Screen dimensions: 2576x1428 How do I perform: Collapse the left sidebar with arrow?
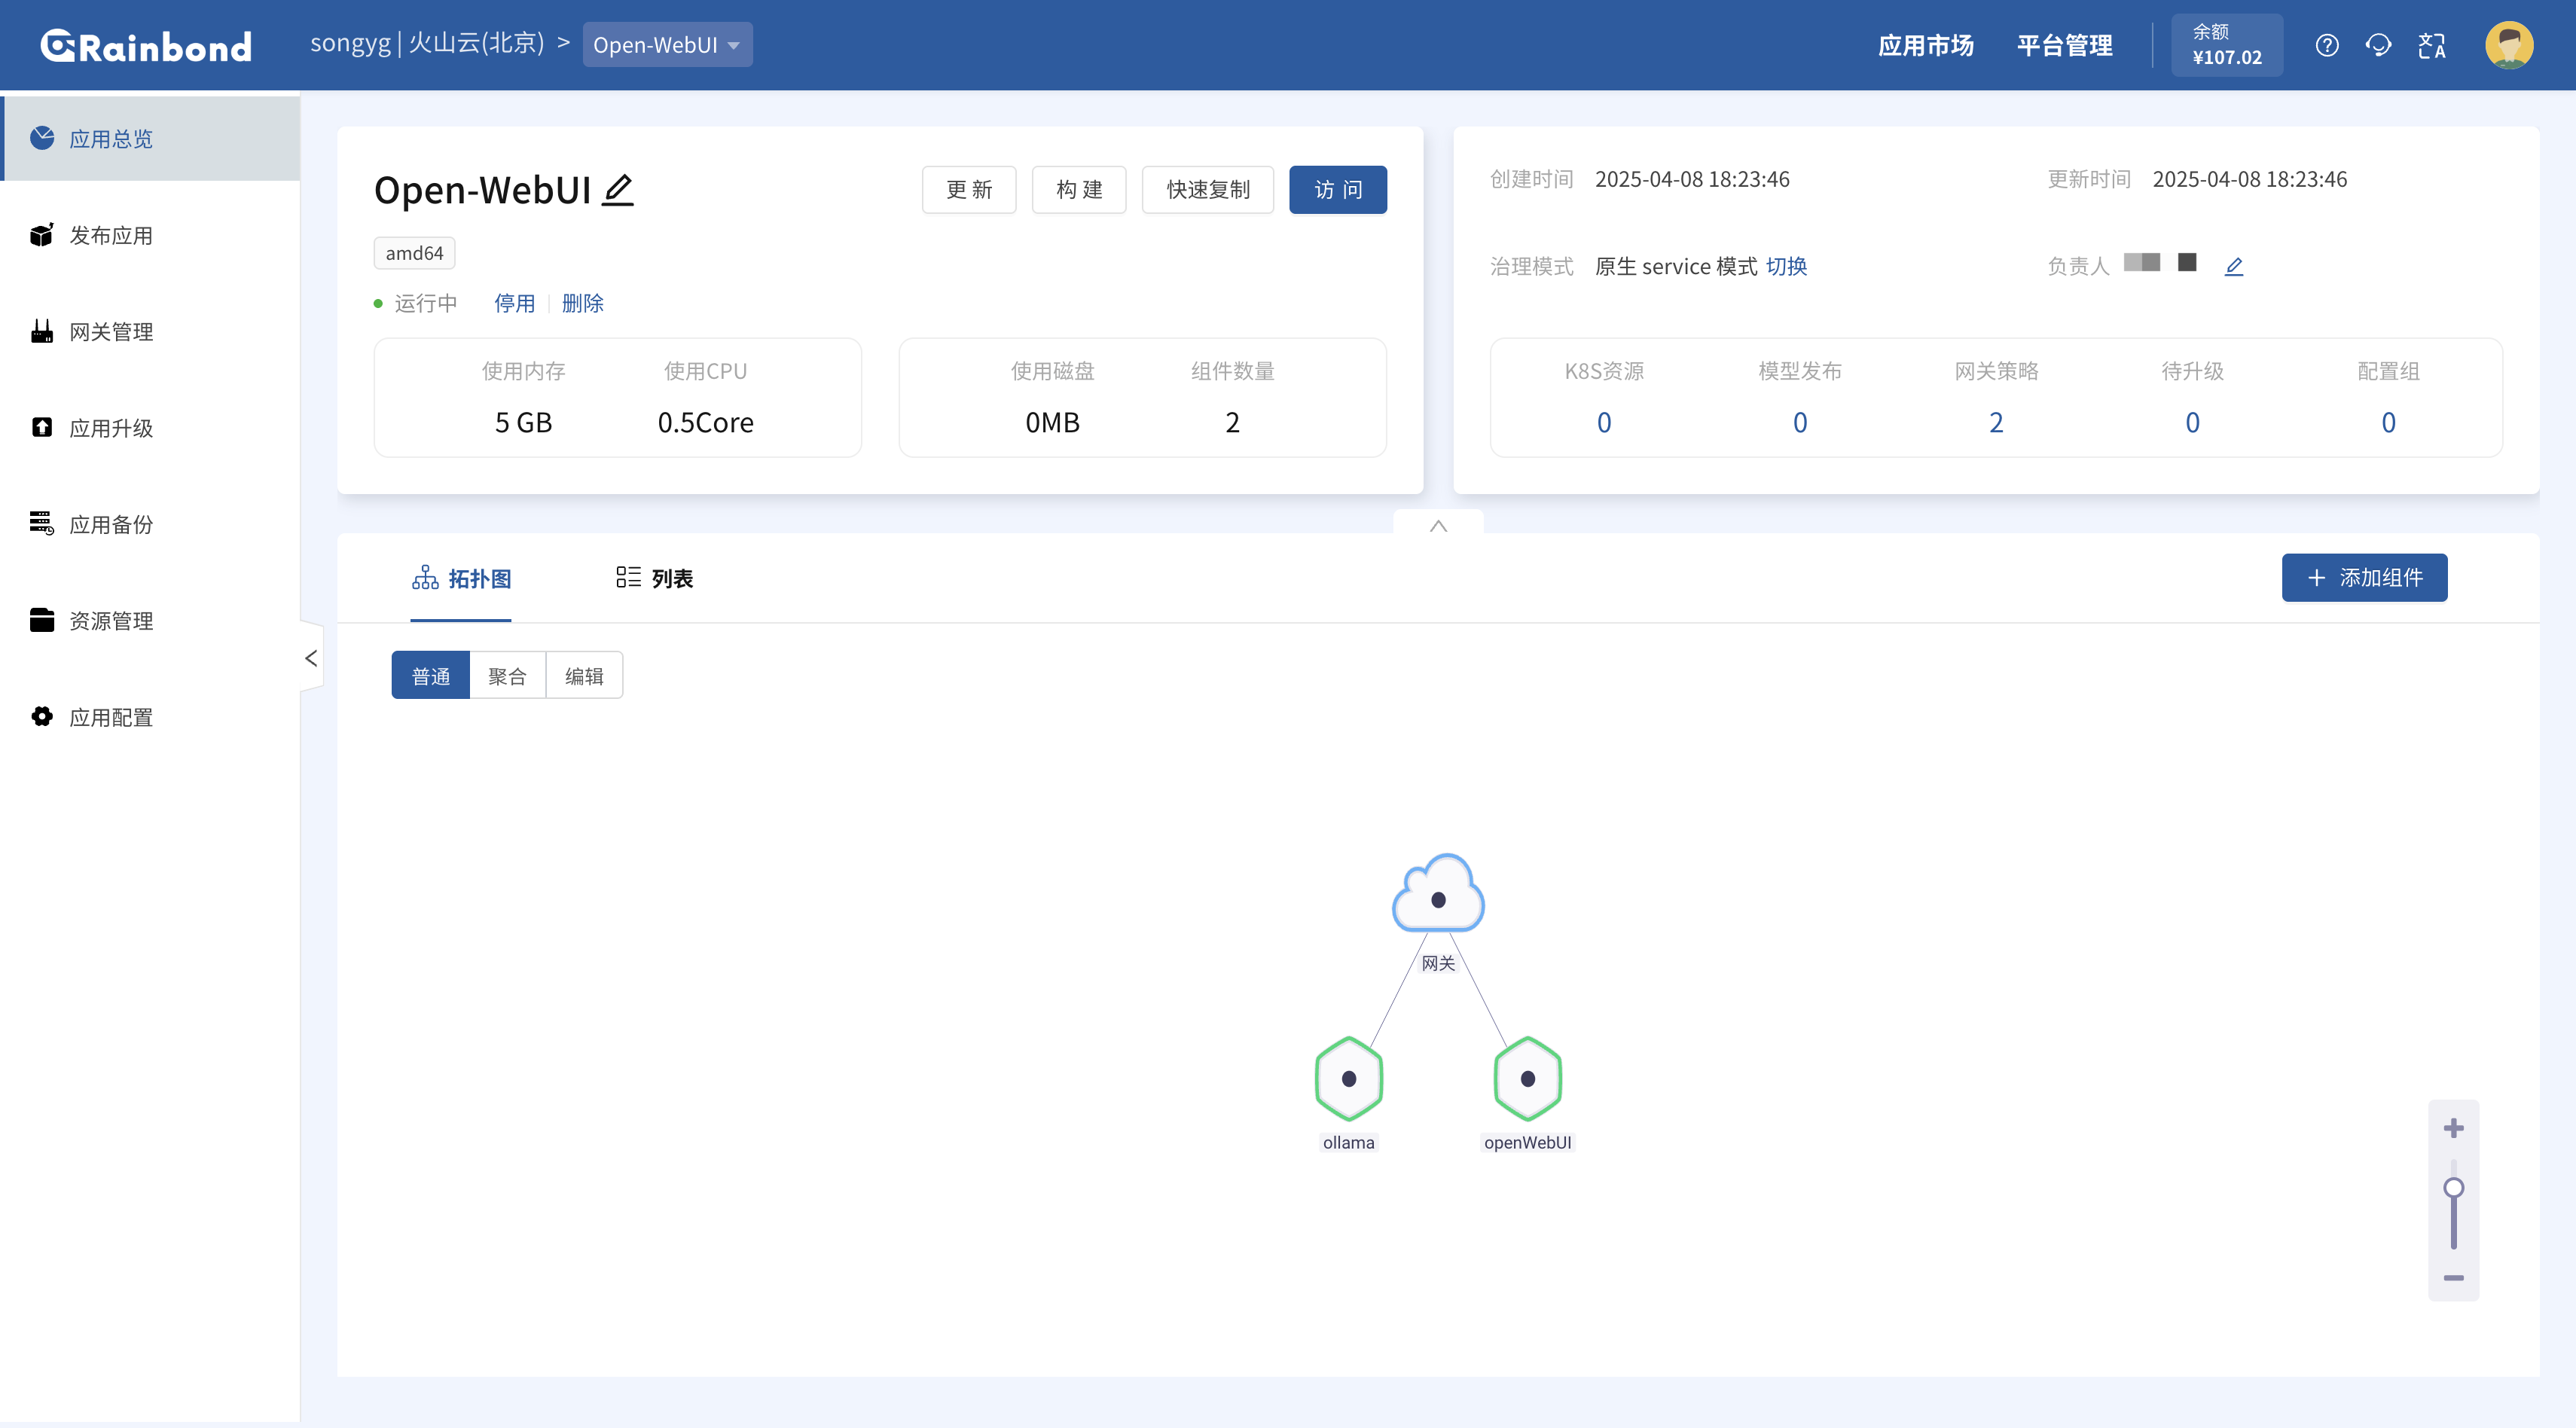pyautogui.click(x=311, y=658)
